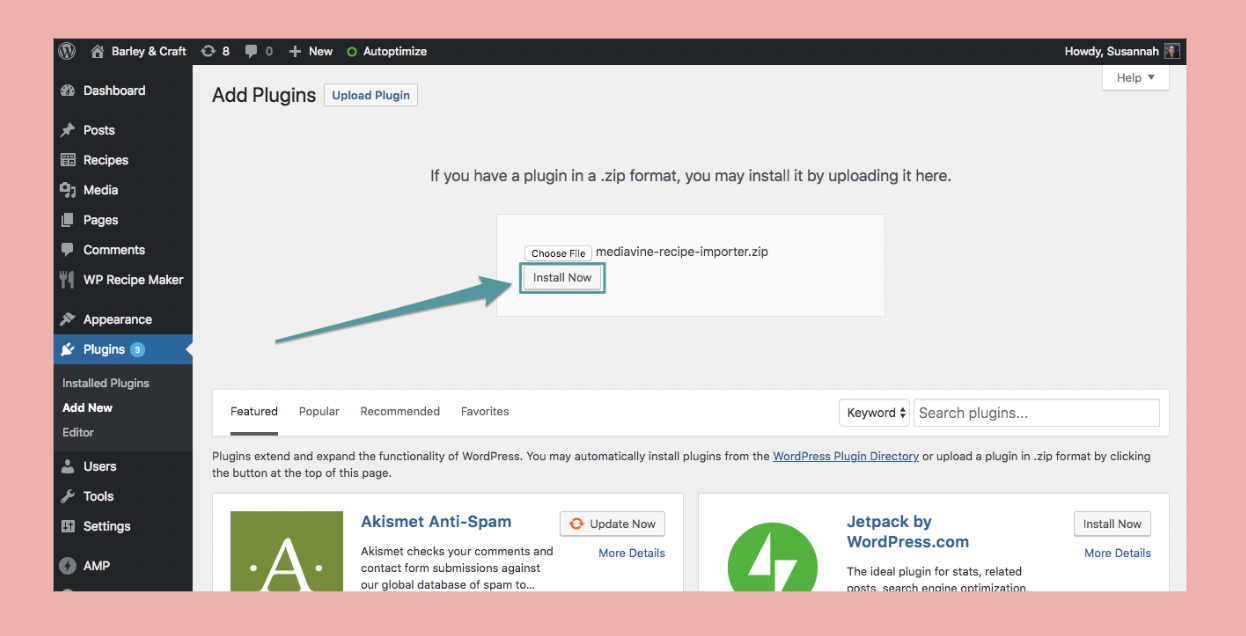Click the Pages sidebar icon
Screen dimensions: 1246x636
(68, 220)
